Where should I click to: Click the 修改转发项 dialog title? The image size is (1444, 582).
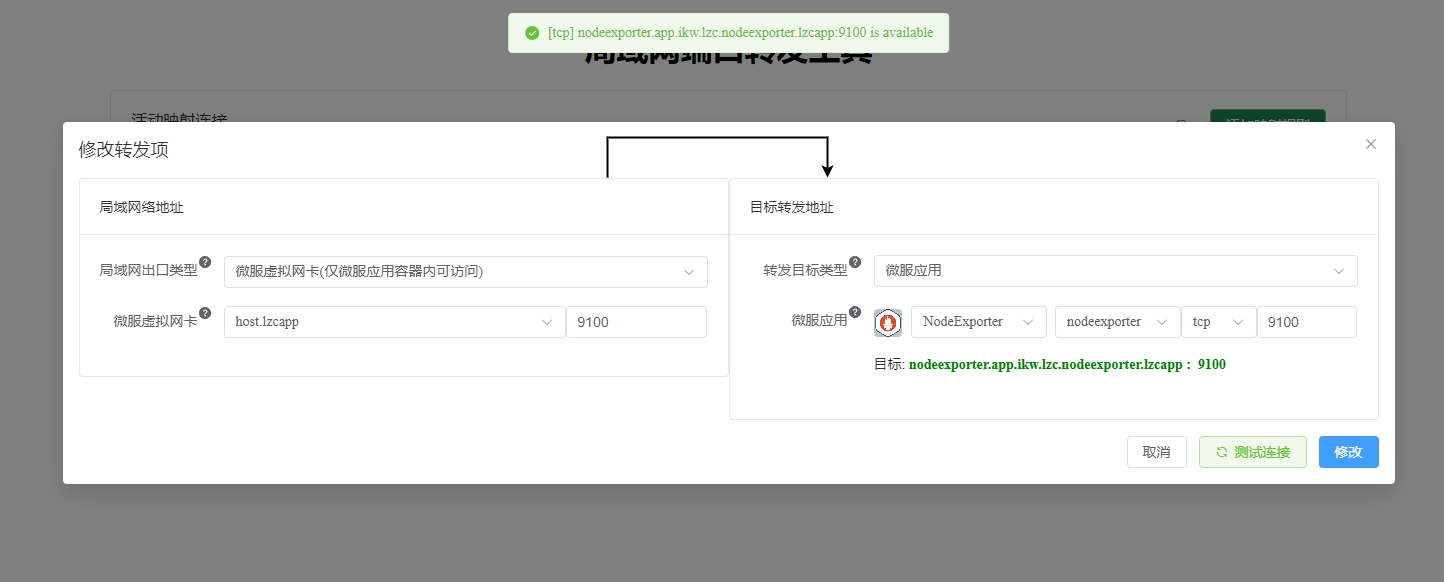(124, 150)
